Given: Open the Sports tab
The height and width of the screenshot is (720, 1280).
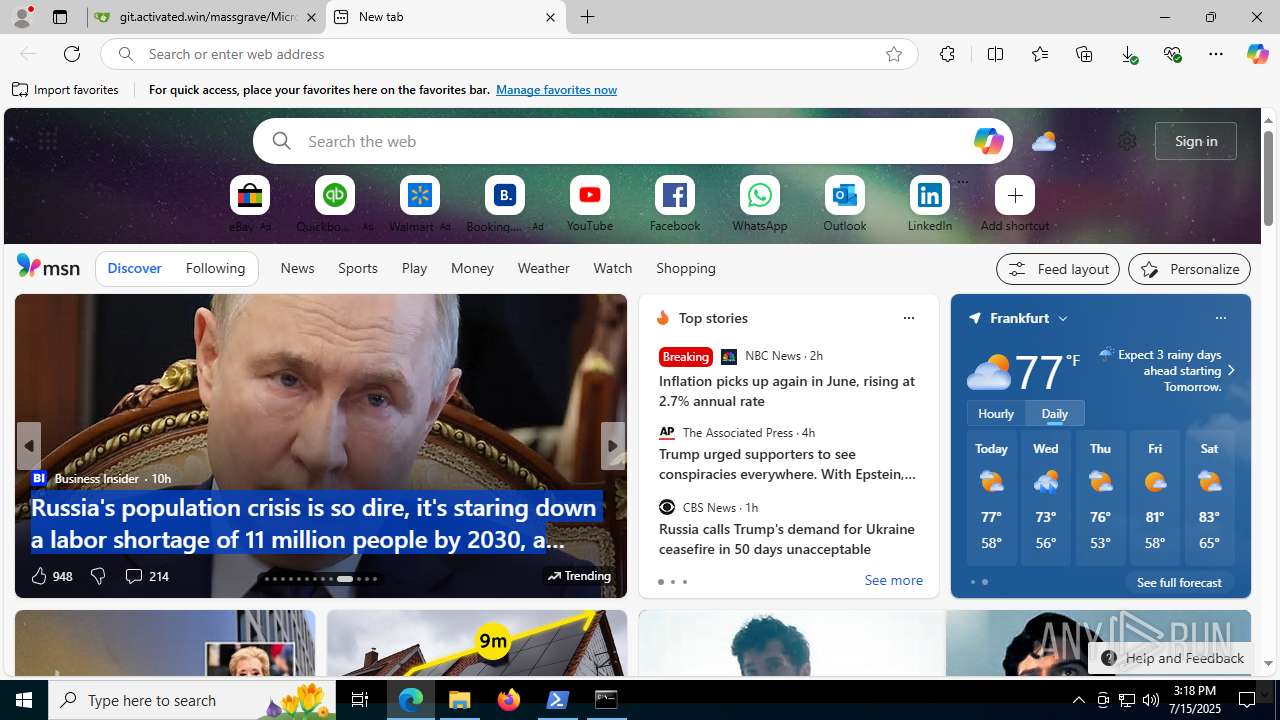Looking at the screenshot, I should tap(358, 268).
